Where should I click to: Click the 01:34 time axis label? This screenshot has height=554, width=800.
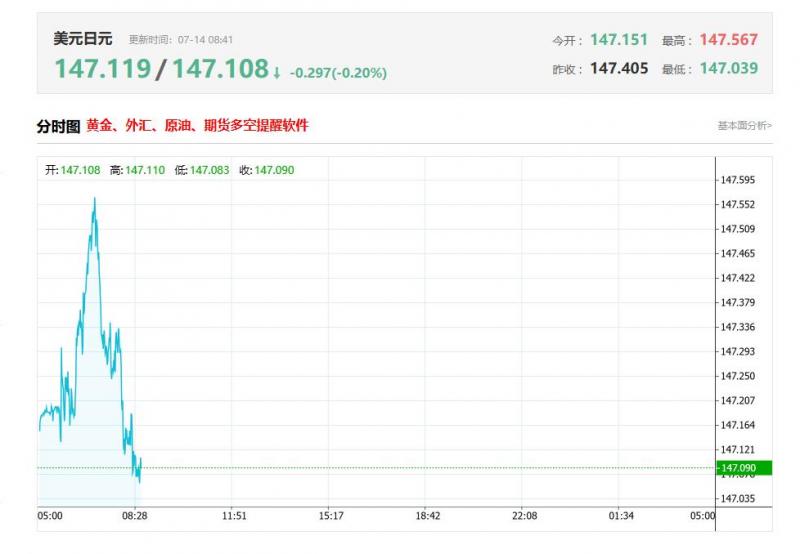pyautogui.click(x=621, y=516)
